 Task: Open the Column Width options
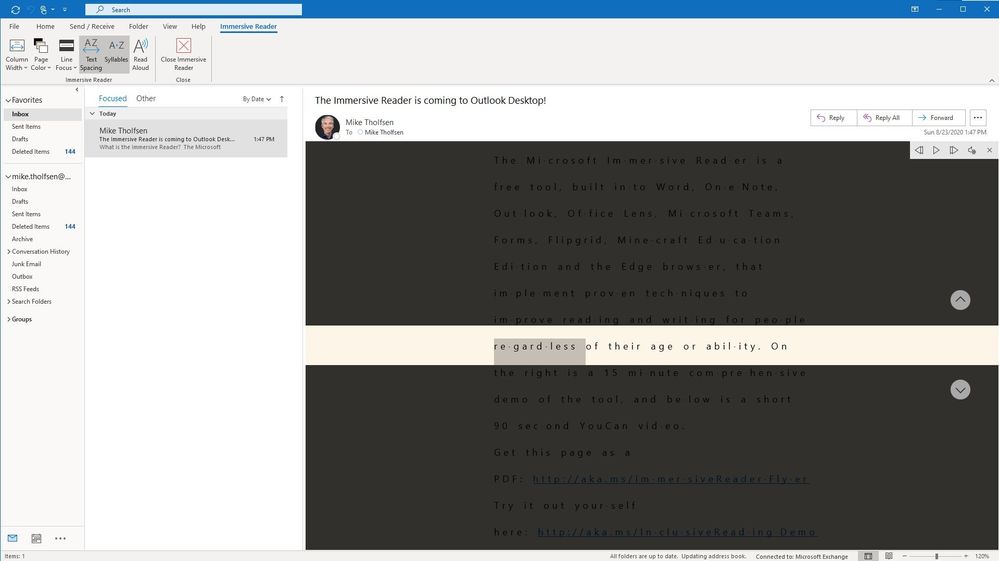(17, 54)
